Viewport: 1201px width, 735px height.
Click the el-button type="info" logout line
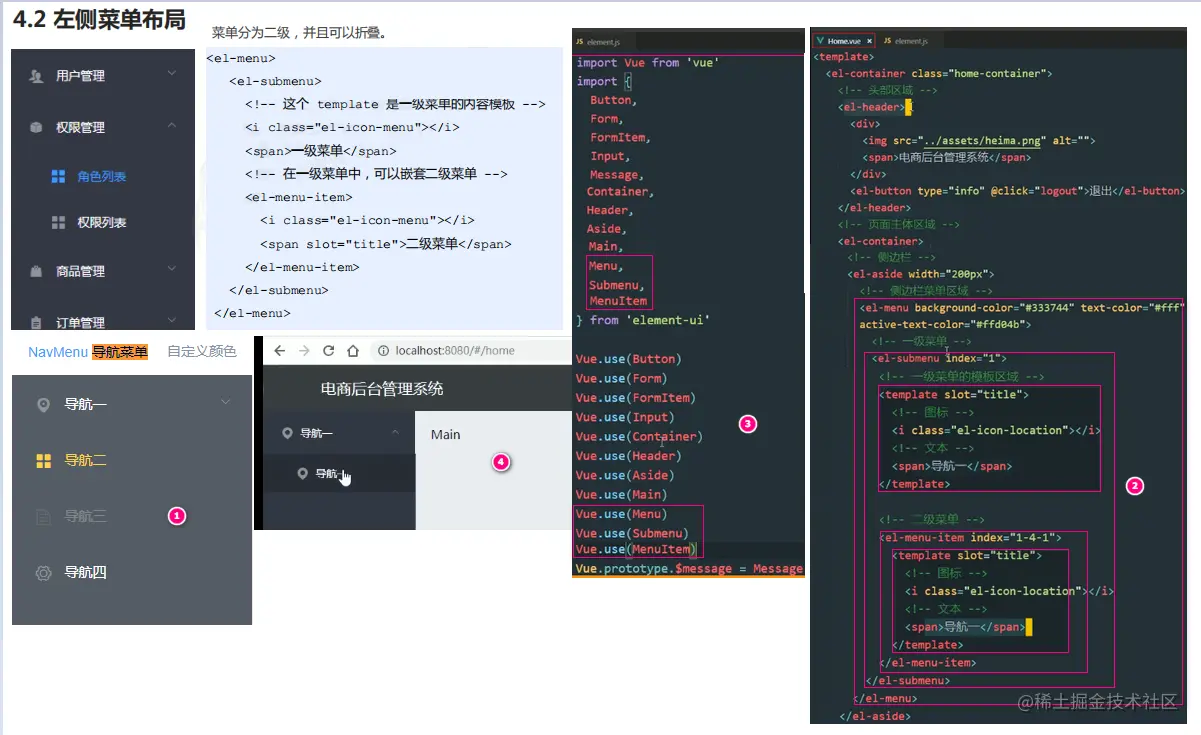pyautogui.click(x=1017, y=191)
